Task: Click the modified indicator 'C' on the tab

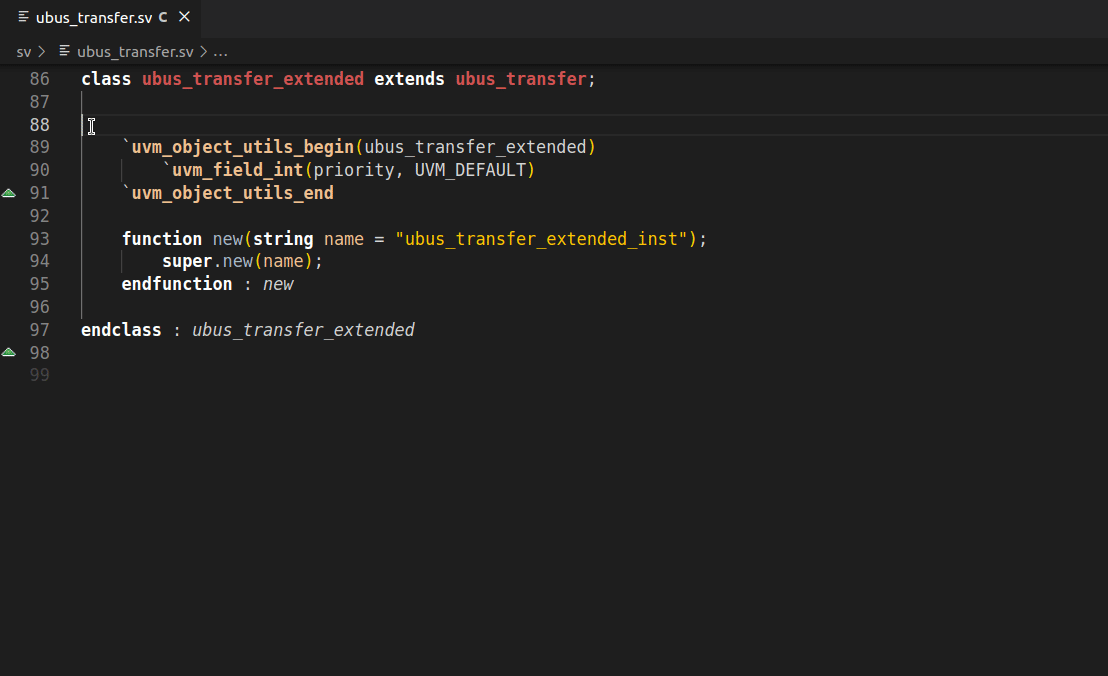Action: (162, 17)
